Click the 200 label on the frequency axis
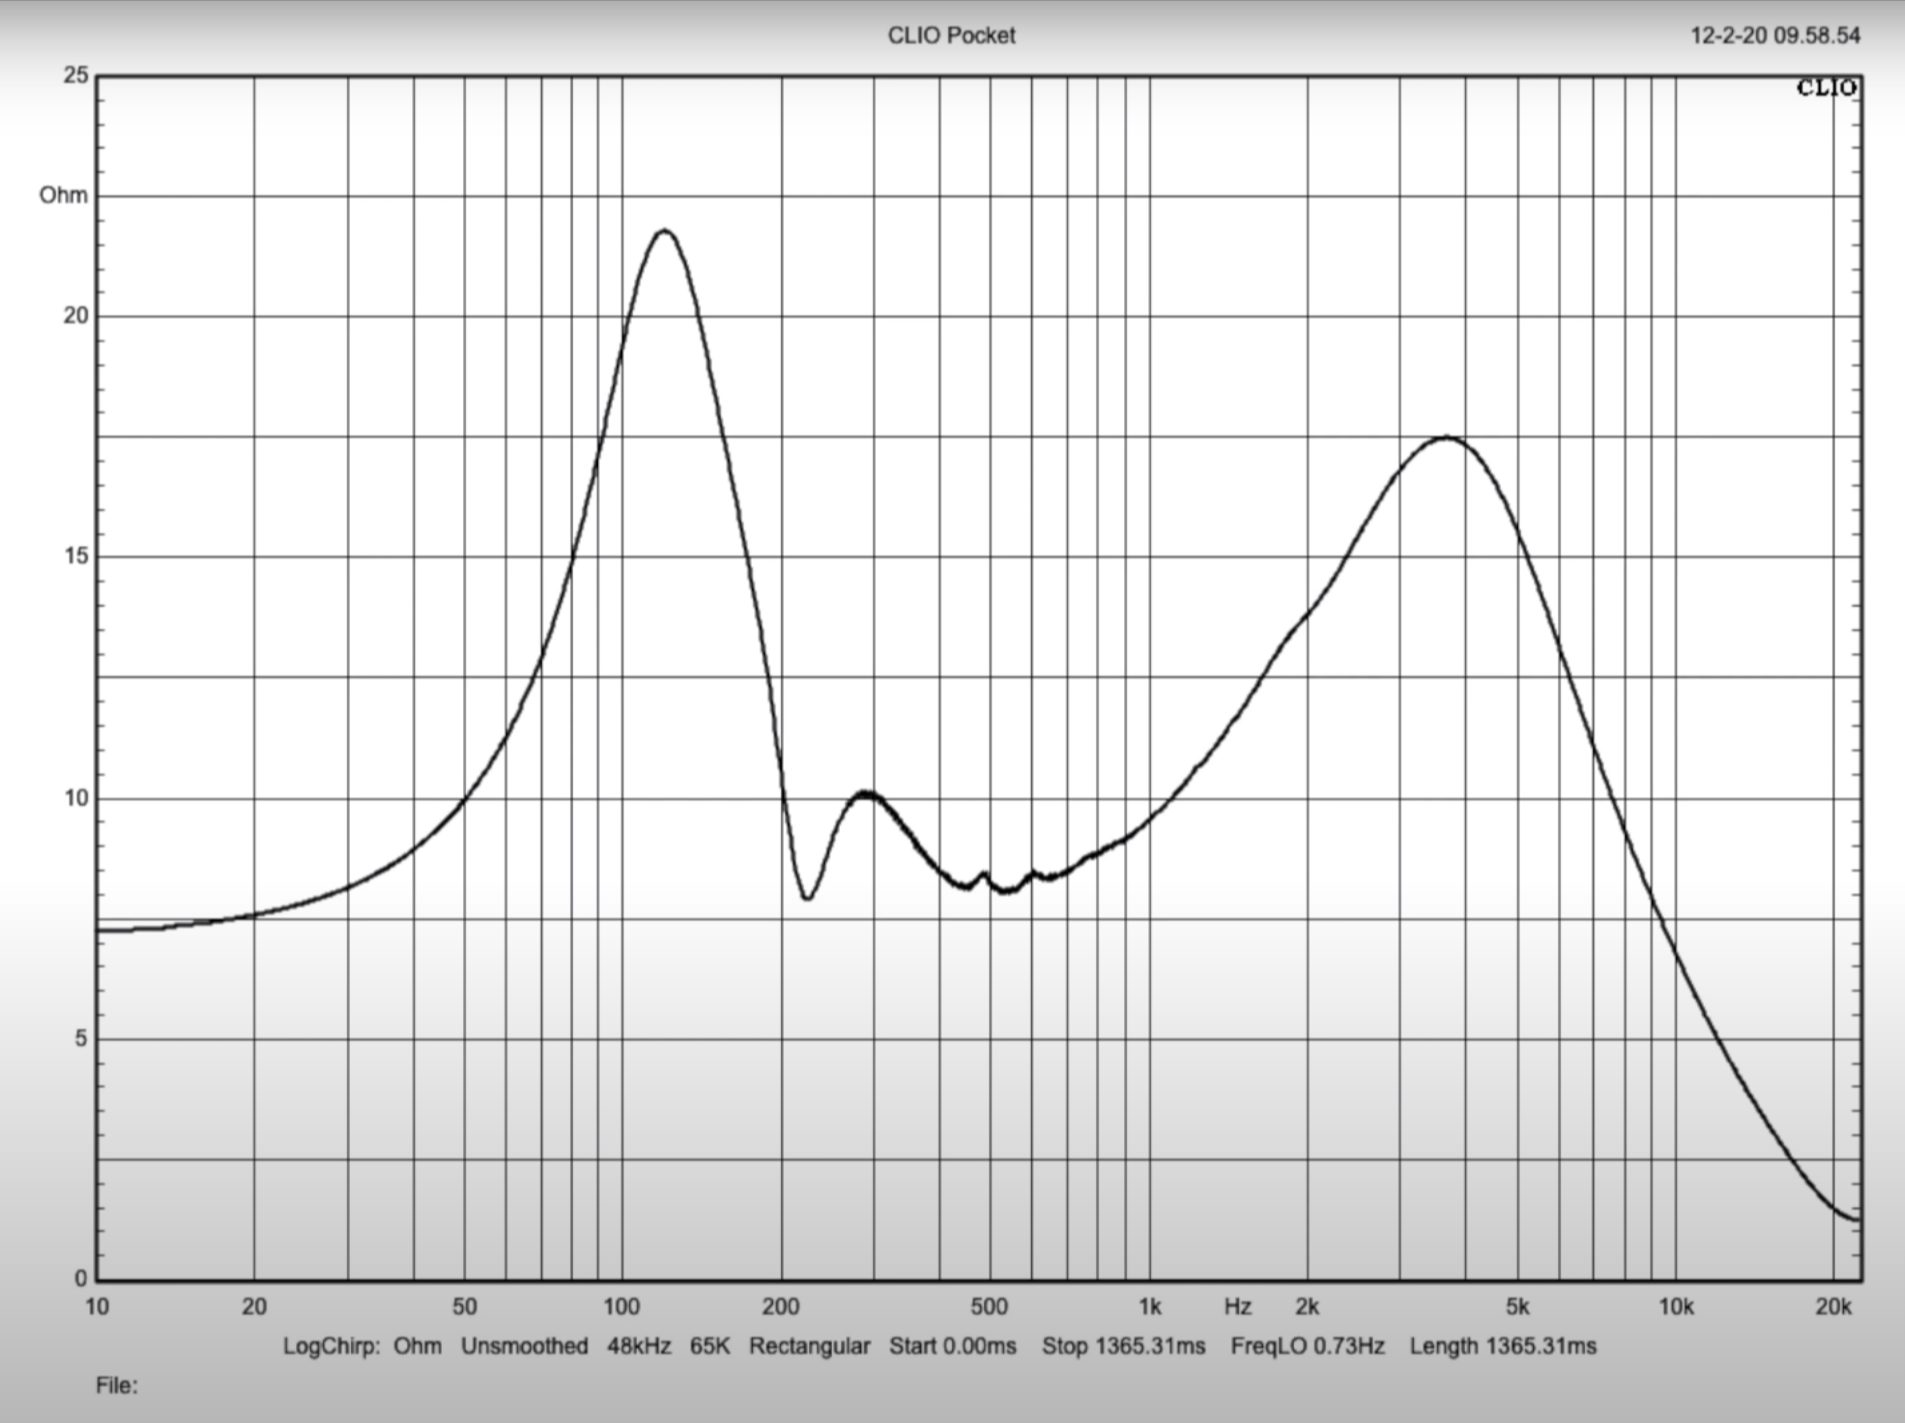 point(780,1307)
